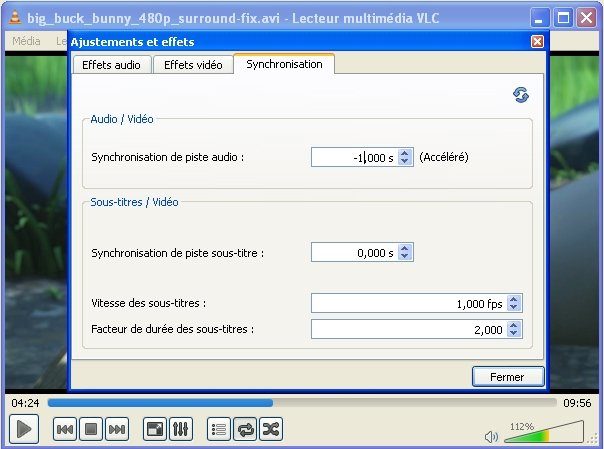Show the playlist icon
The image size is (604, 449).
coord(218,429)
